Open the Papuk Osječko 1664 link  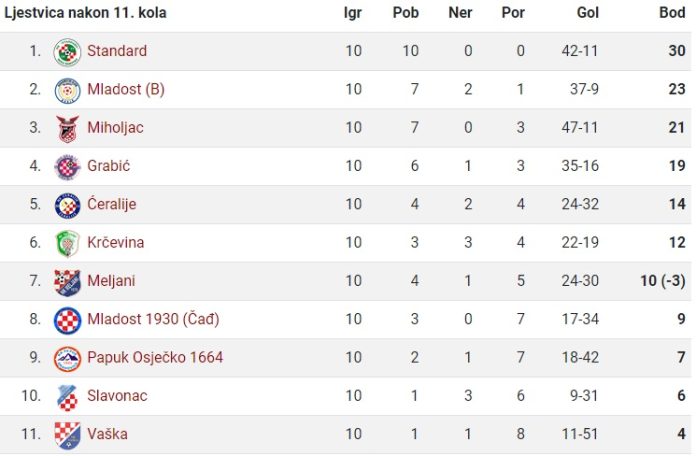[x=155, y=357]
